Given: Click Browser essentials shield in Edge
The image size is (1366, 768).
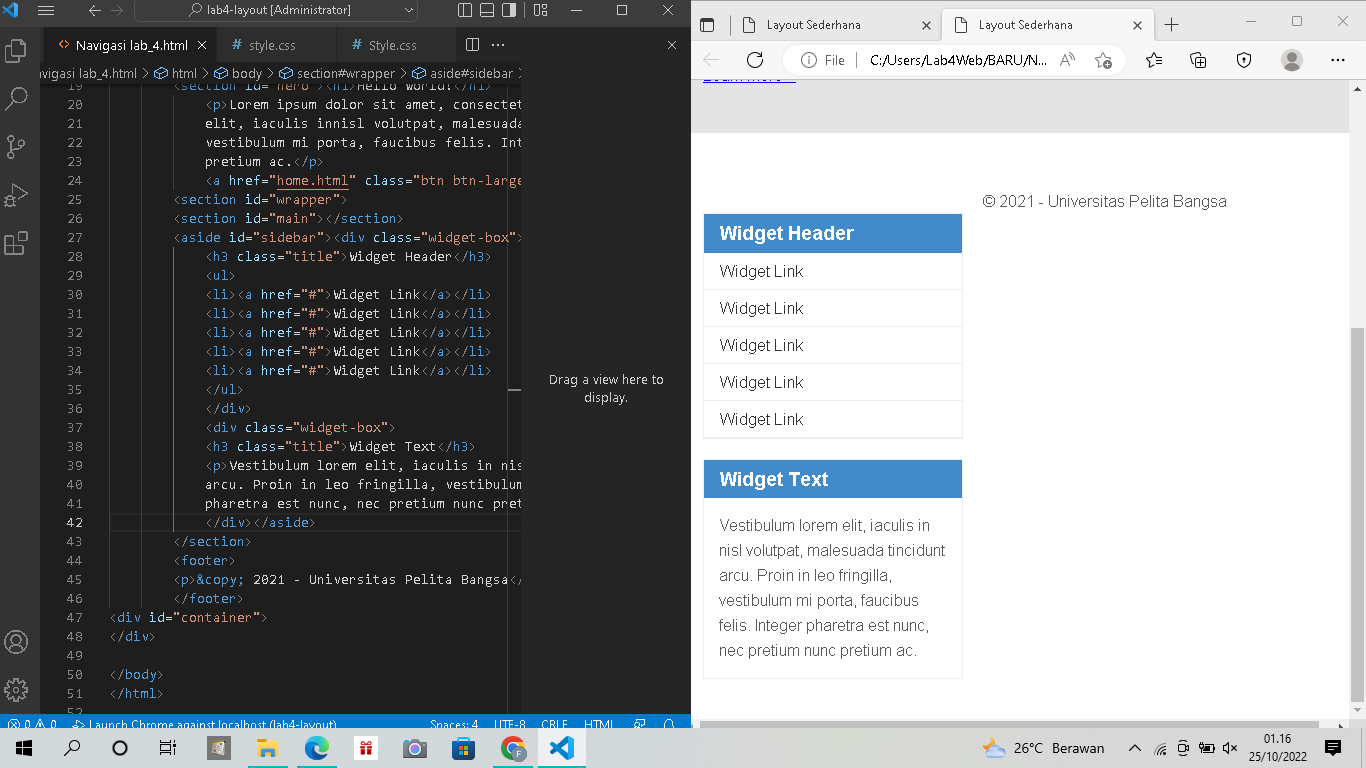Looking at the screenshot, I should (x=1243, y=60).
